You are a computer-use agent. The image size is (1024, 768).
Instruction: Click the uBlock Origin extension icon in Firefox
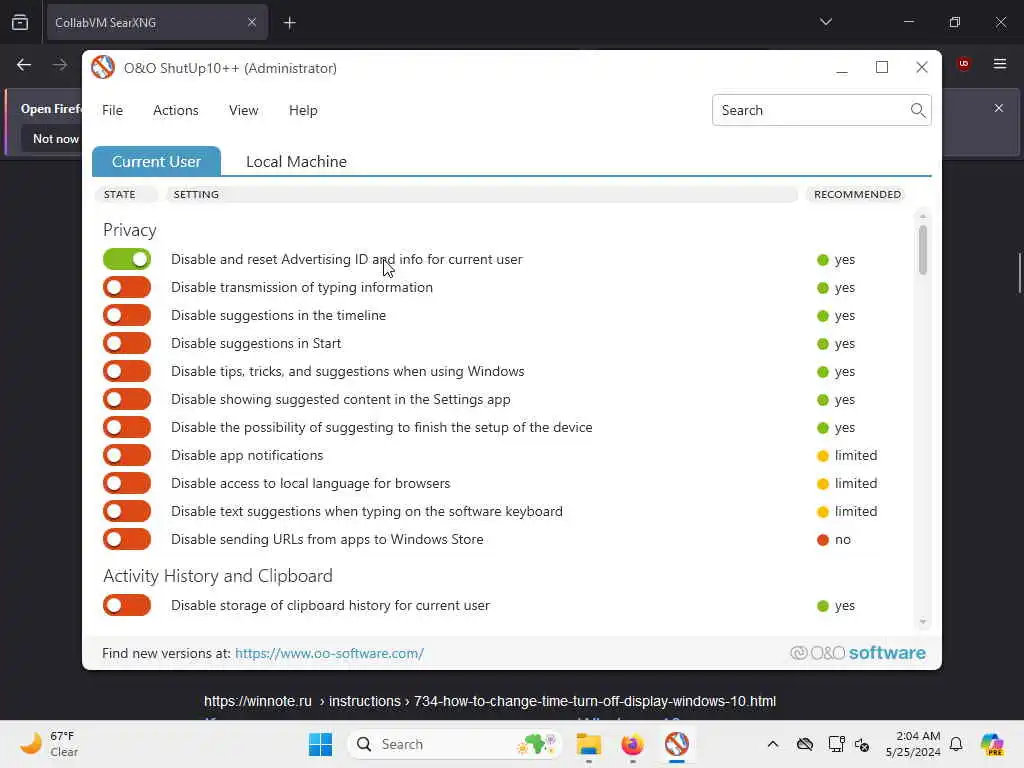point(964,64)
